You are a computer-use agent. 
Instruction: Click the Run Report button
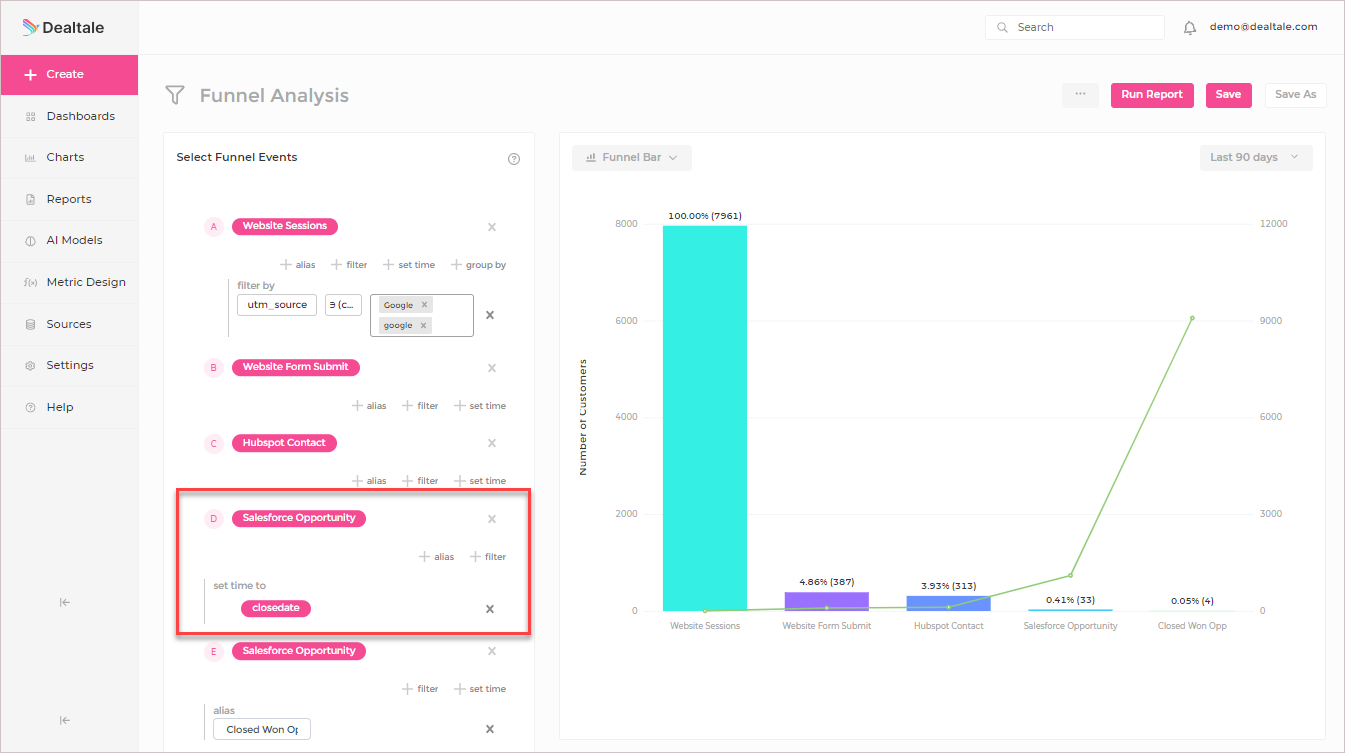point(1152,95)
